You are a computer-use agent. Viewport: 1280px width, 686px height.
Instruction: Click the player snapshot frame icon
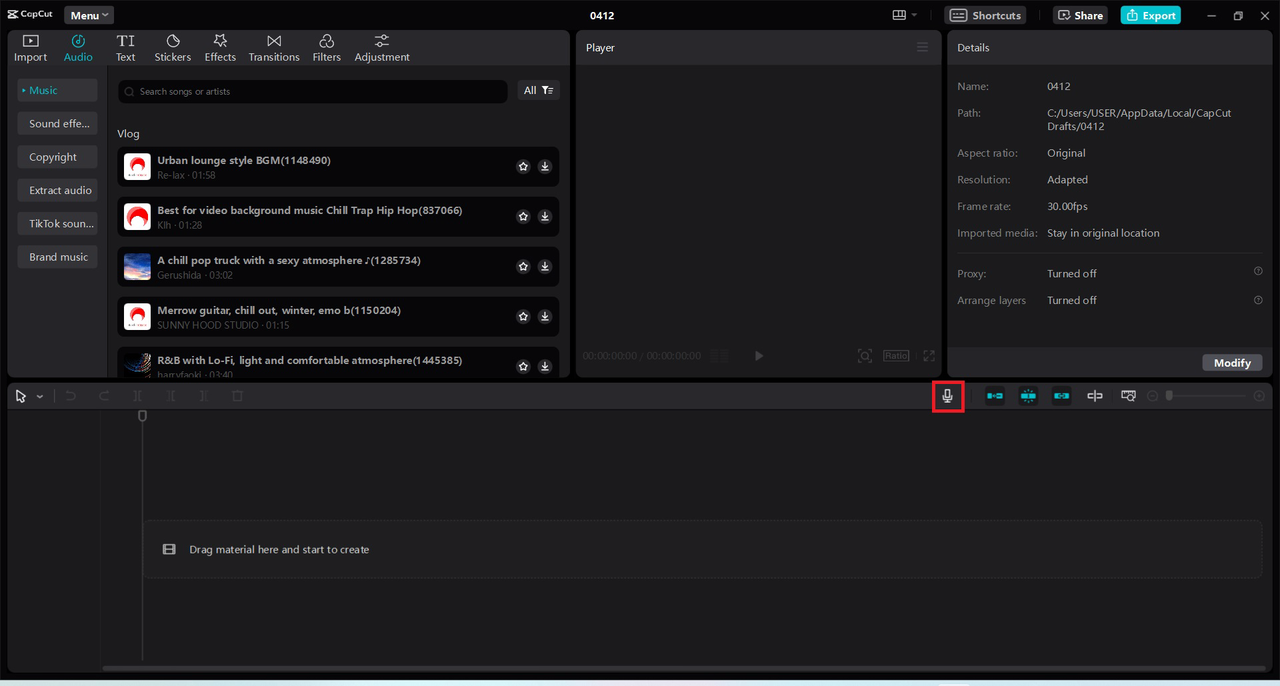865,356
